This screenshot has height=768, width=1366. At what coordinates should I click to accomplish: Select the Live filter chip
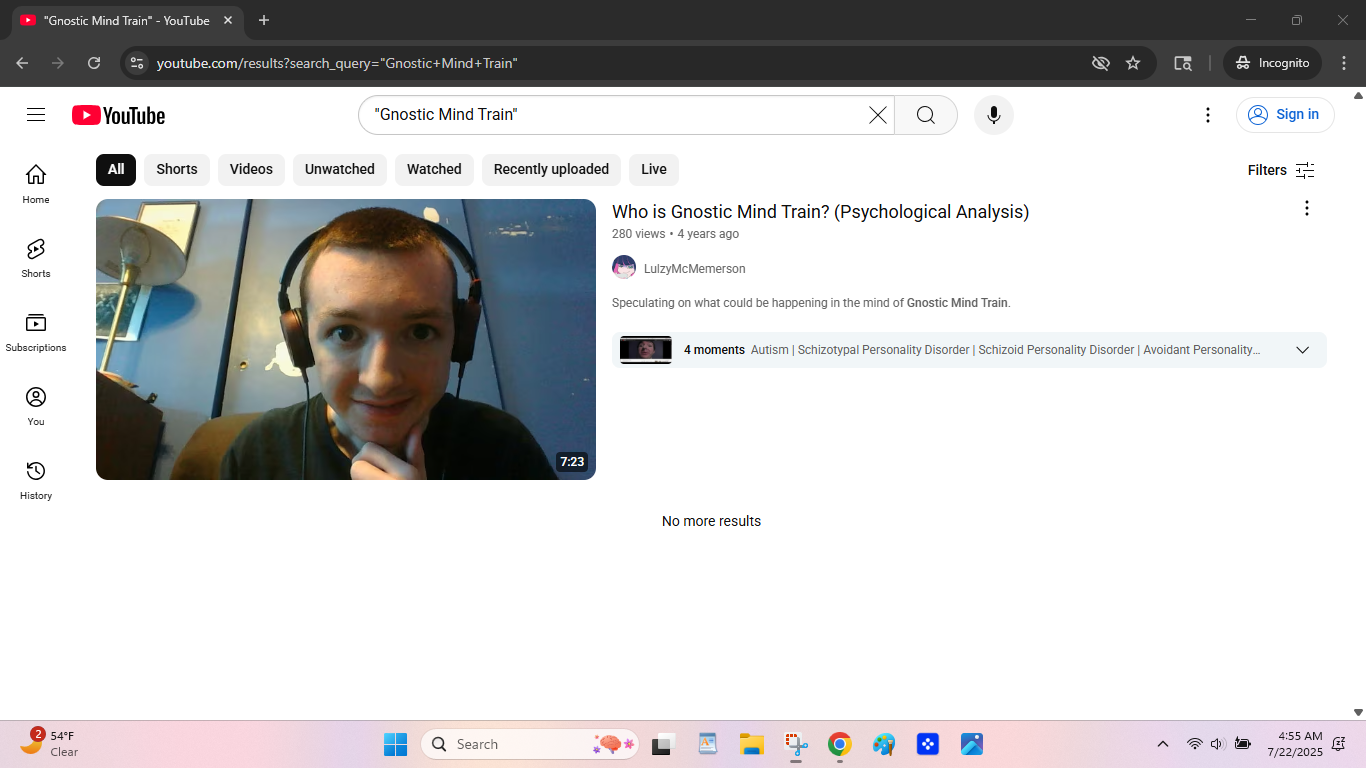[x=654, y=170]
